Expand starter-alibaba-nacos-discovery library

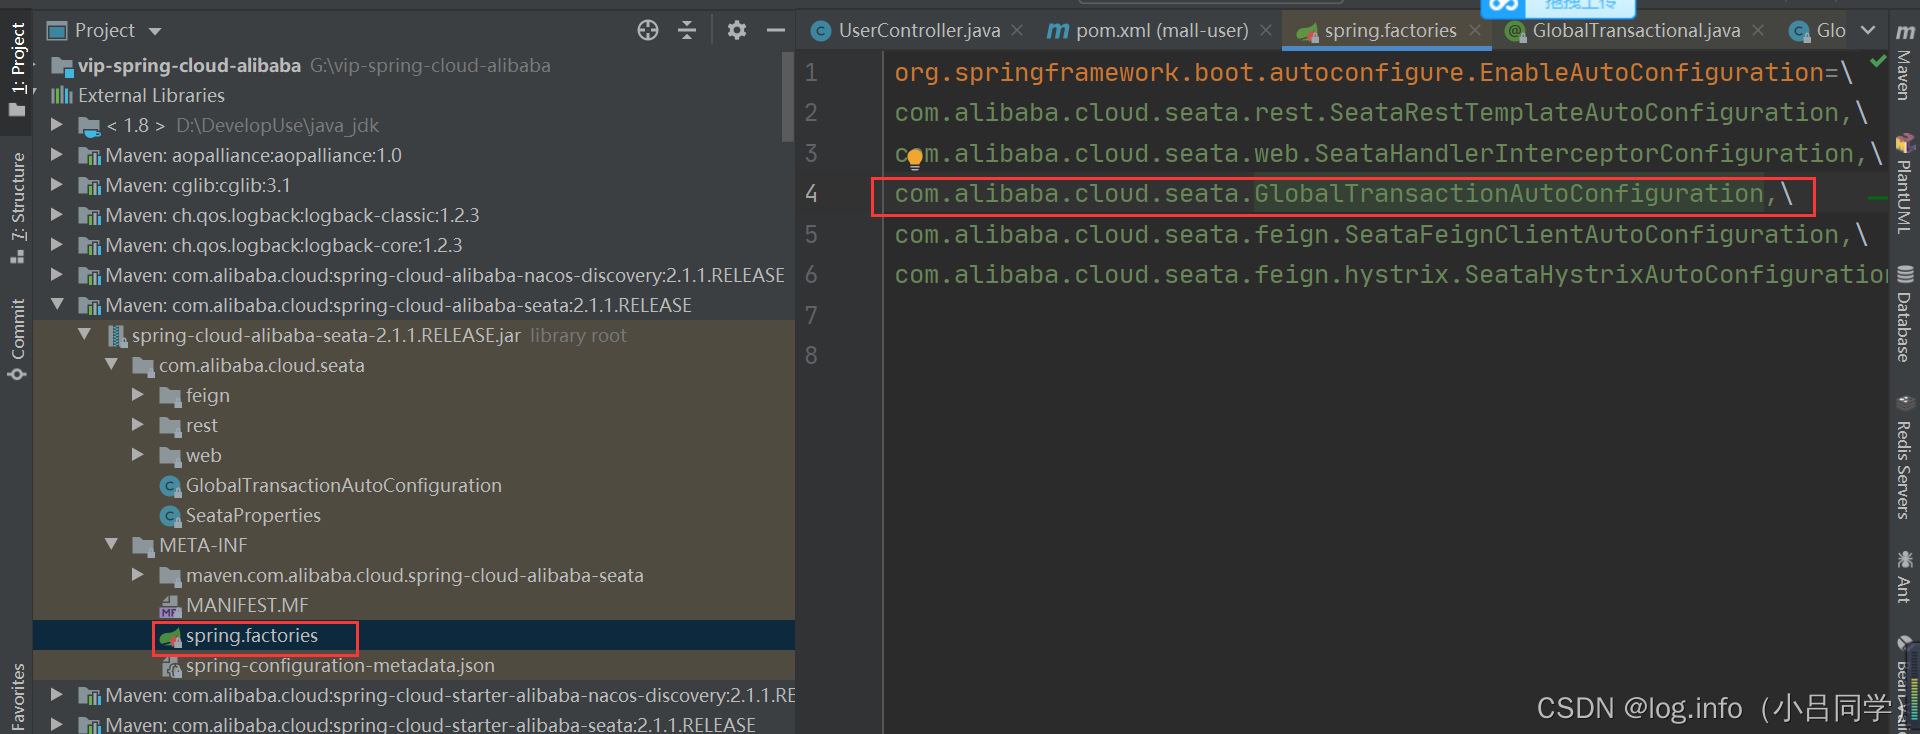(x=57, y=695)
